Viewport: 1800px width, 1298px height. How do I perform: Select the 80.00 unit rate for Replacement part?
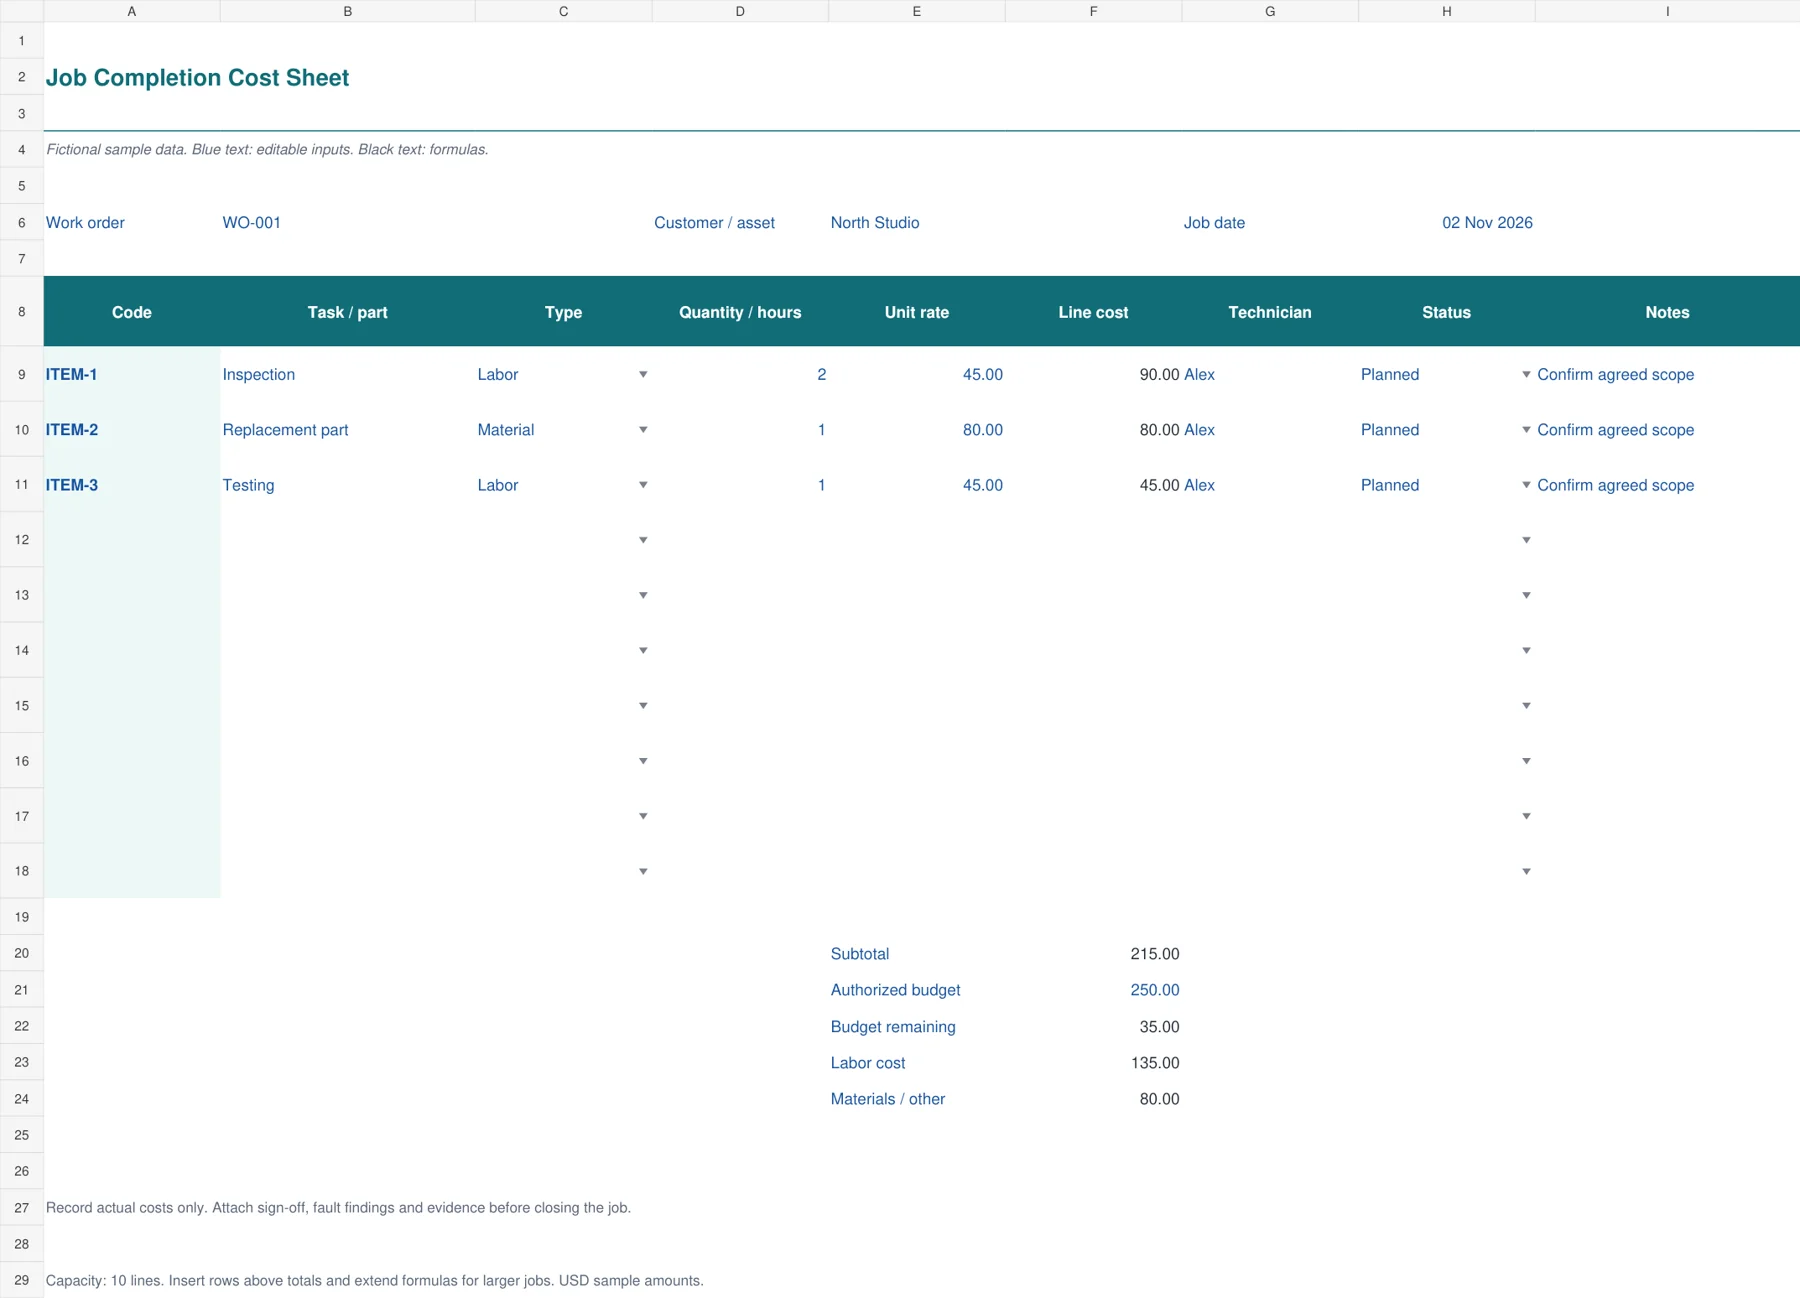(x=917, y=430)
